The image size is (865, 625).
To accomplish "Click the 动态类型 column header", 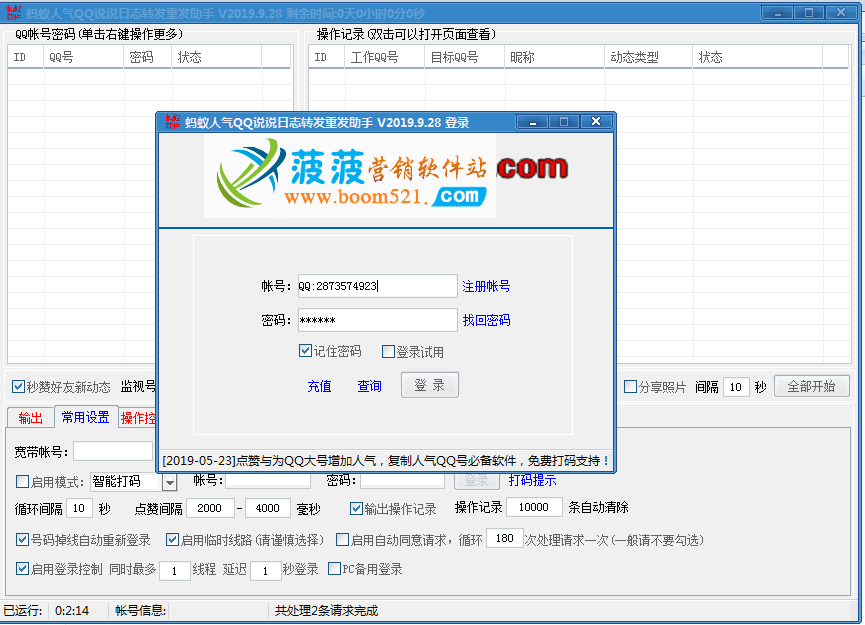I will click(649, 57).
